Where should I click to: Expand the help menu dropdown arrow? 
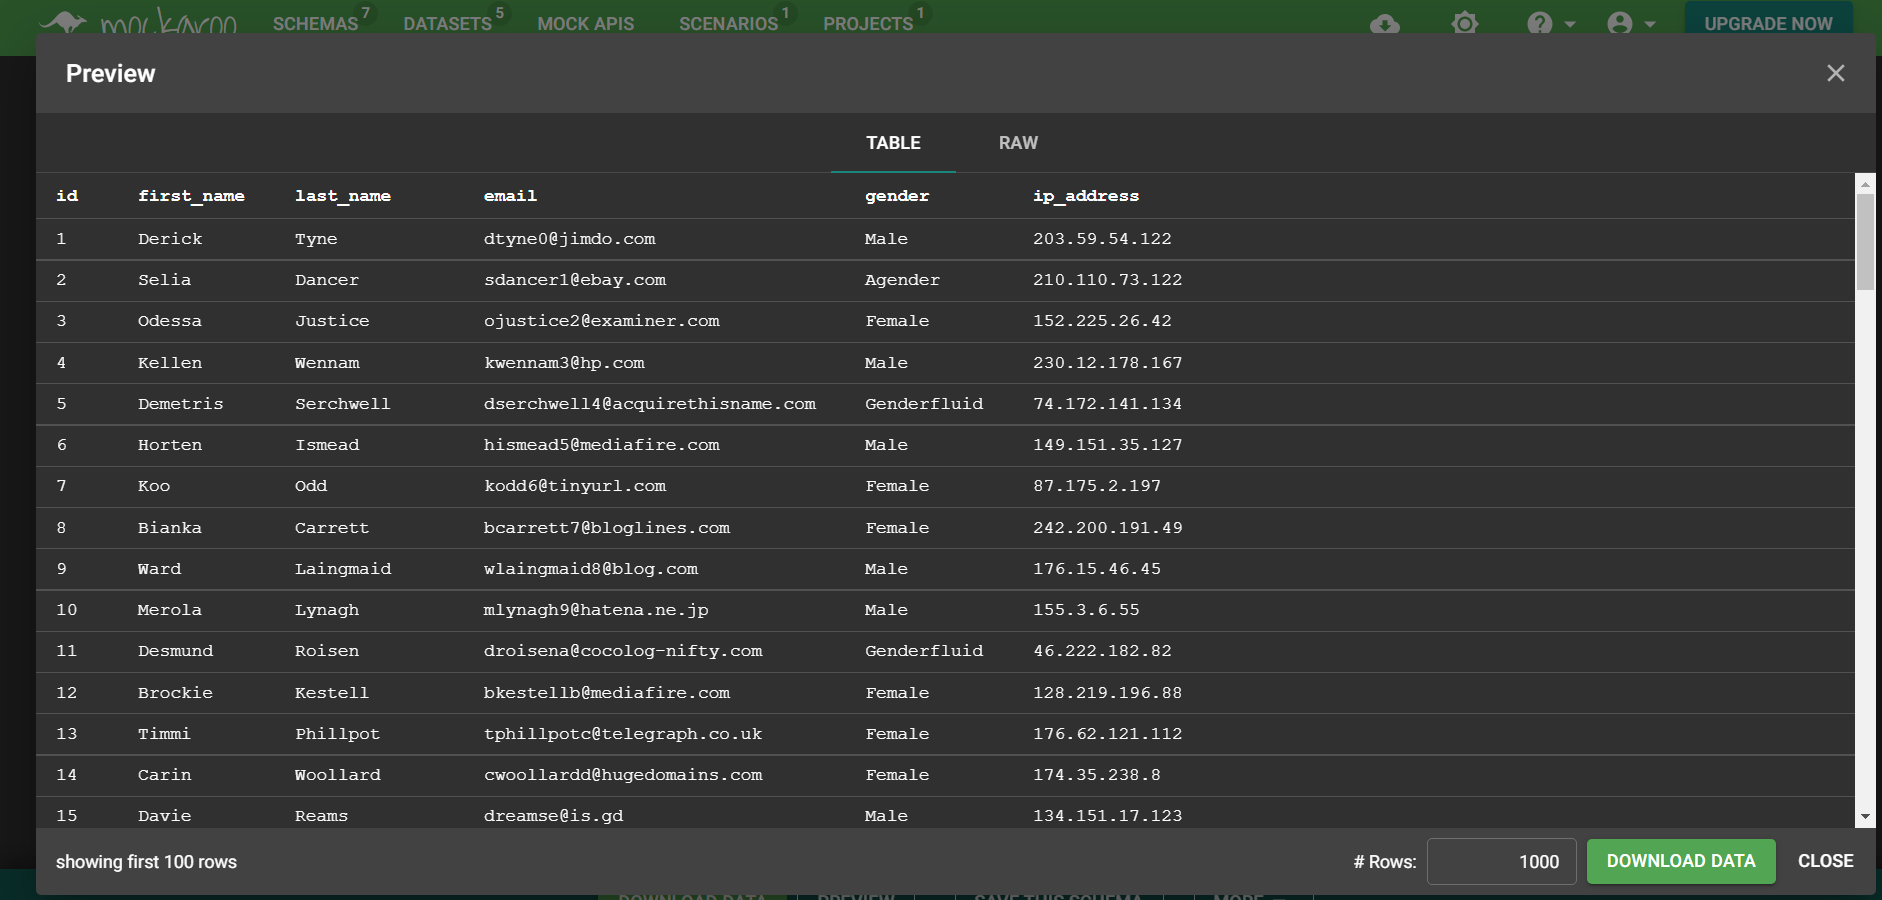tap(1570, 24)
